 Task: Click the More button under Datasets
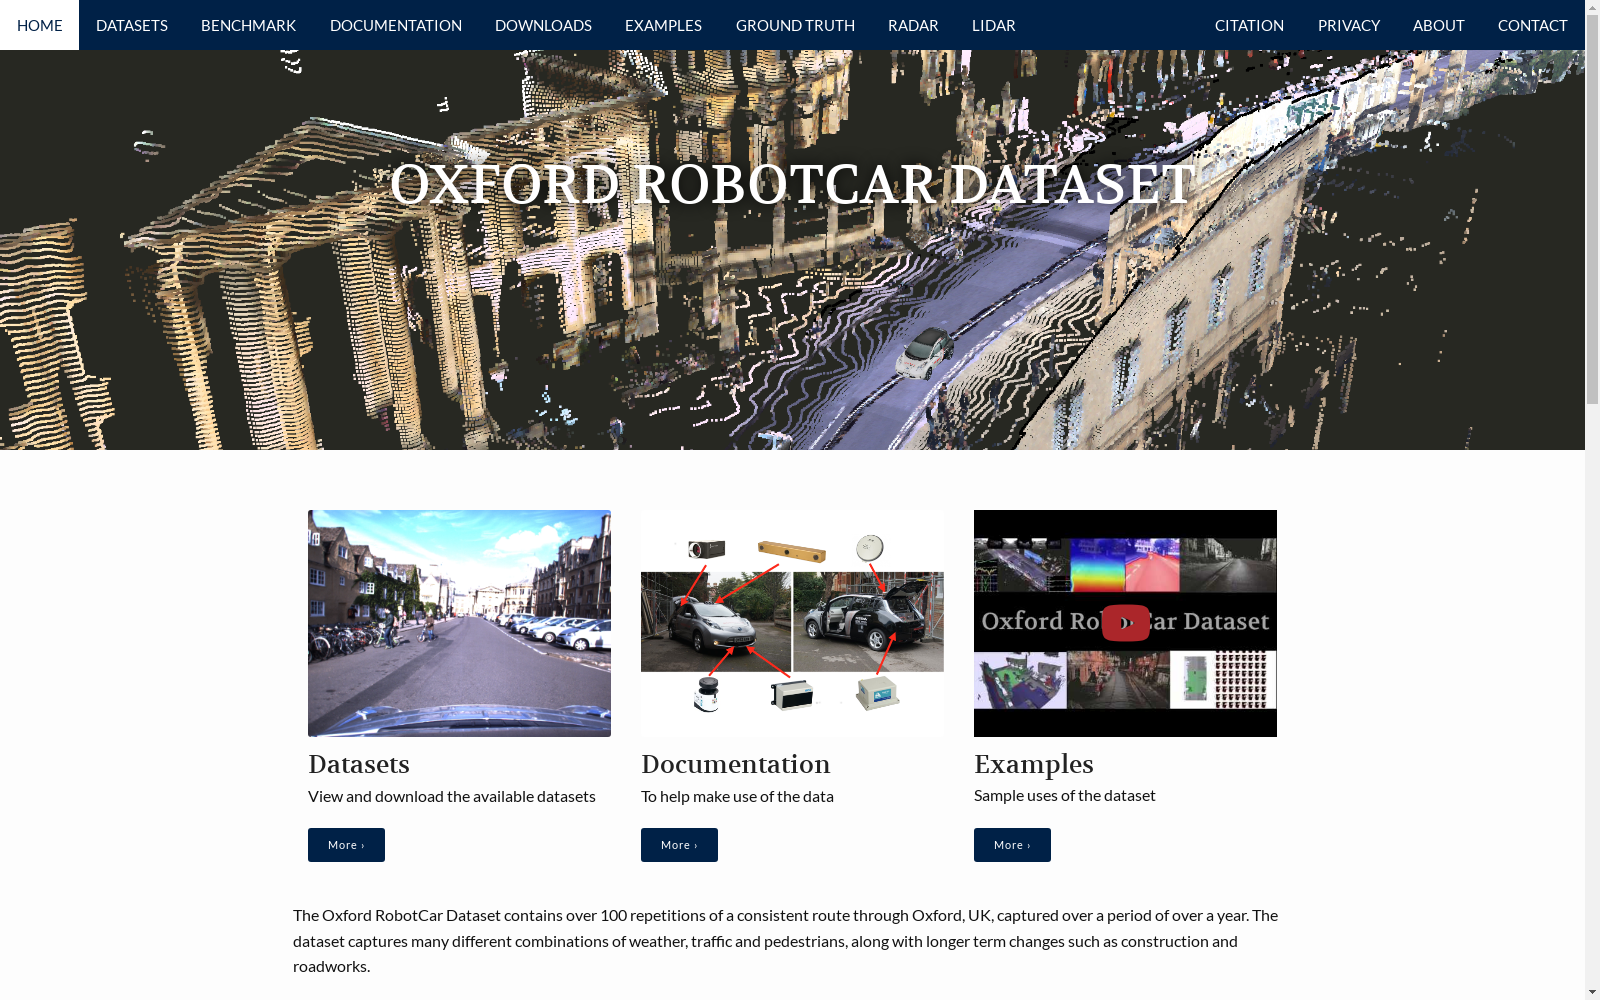click(x=346, y=845)
